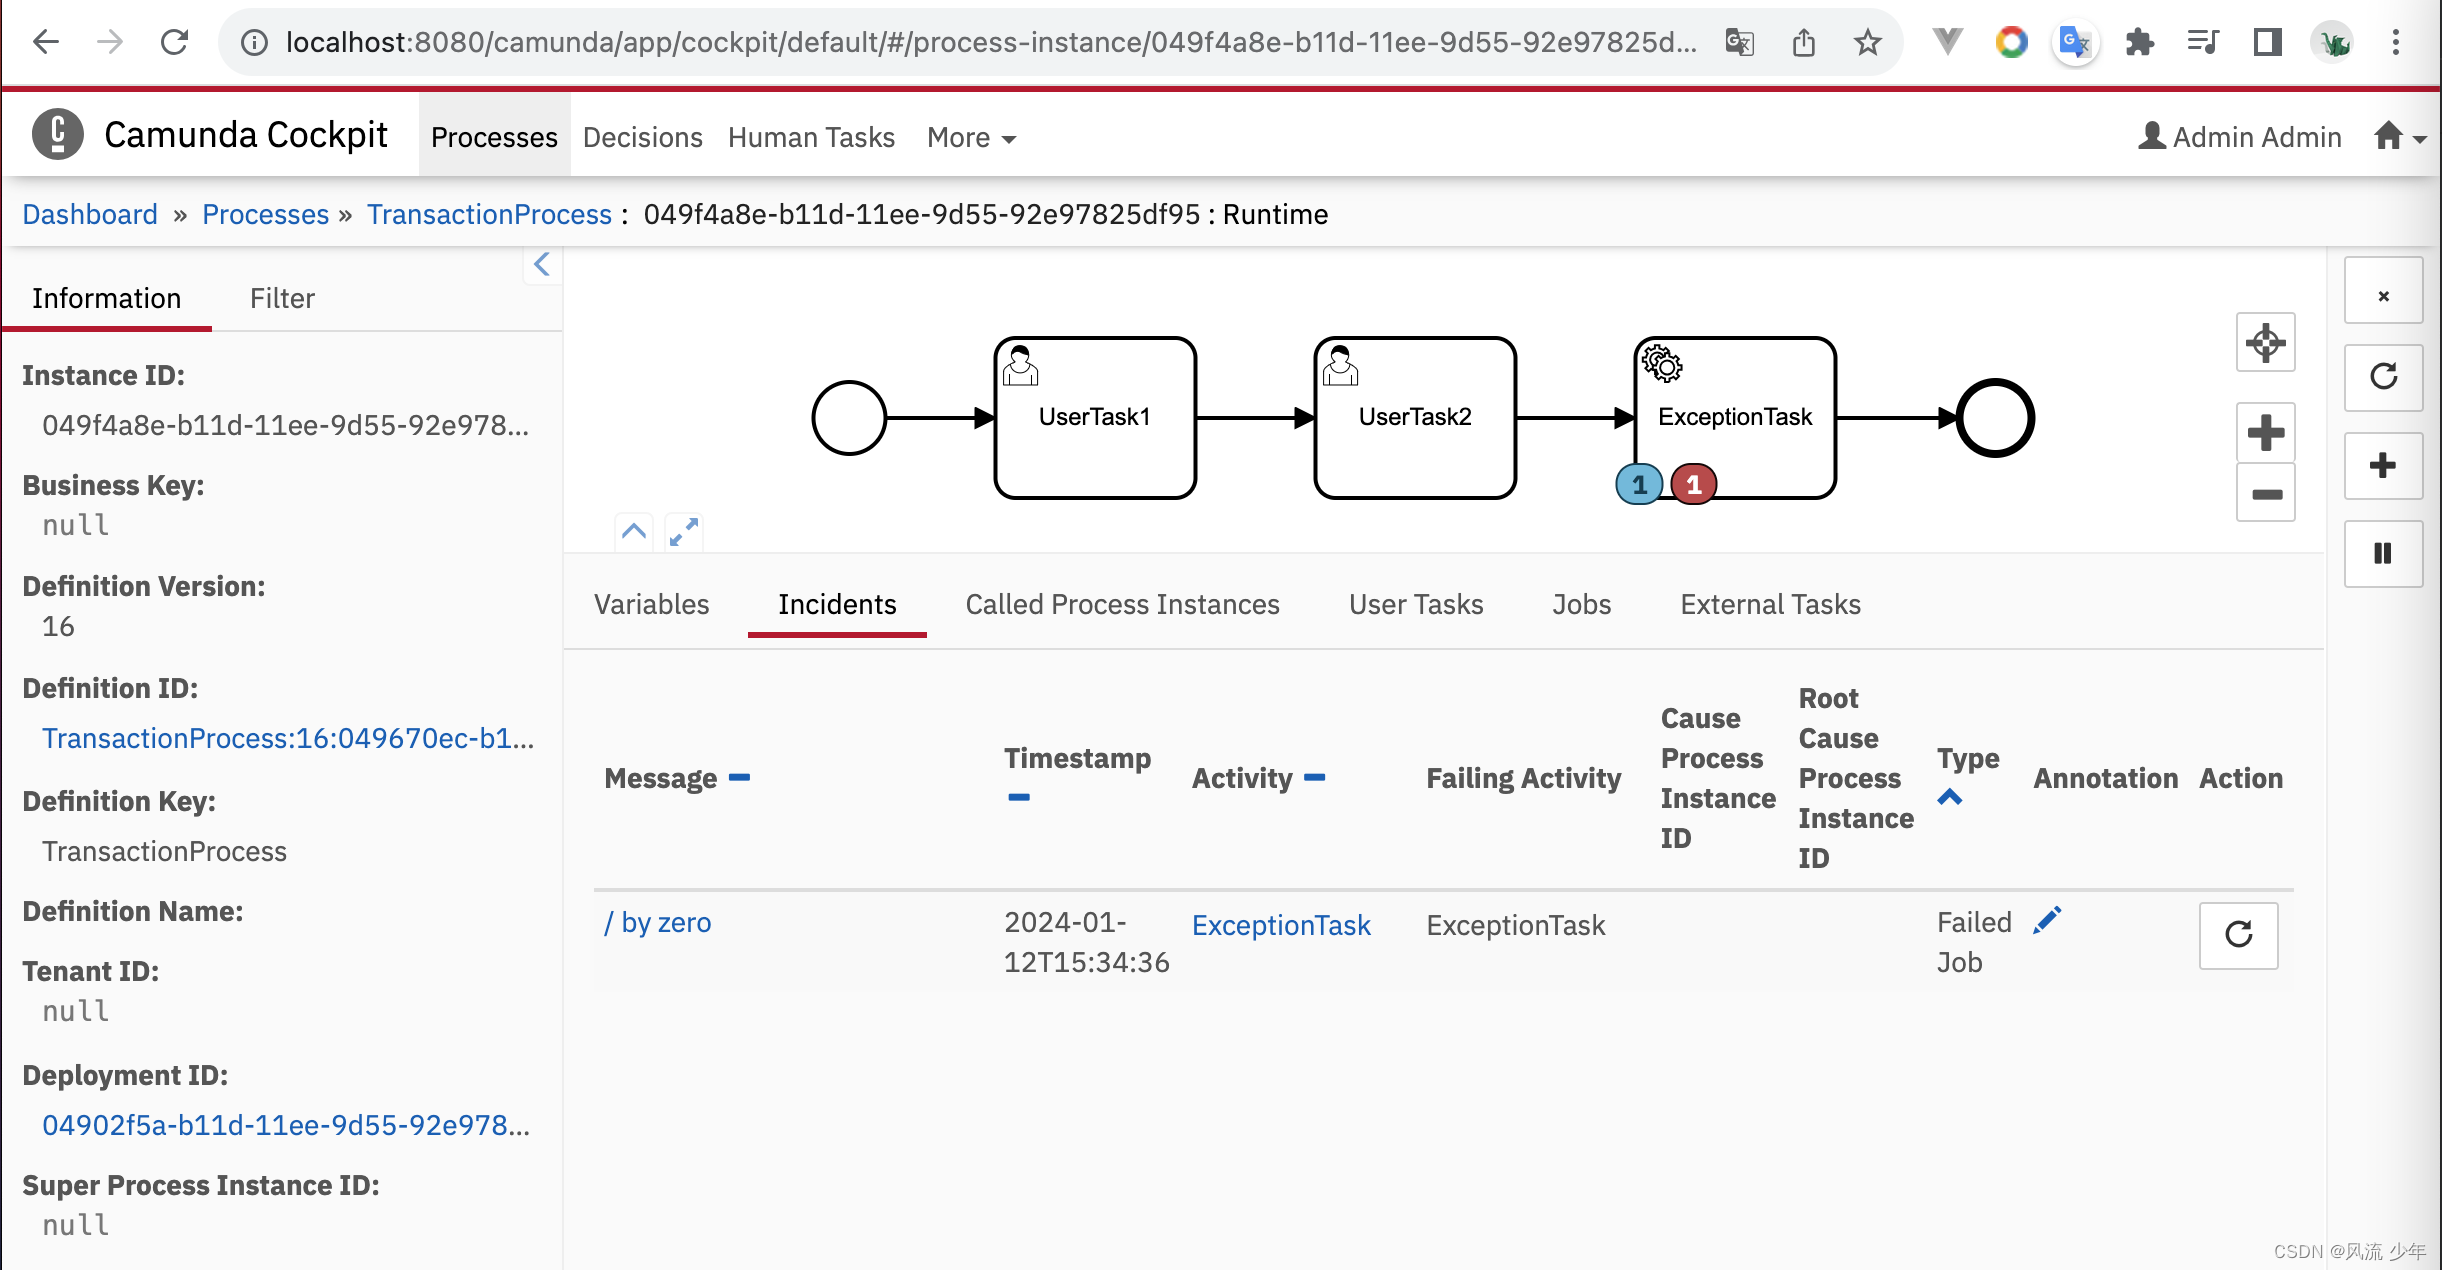Viewport: 2442px width, 1270px height.
Task: Click the browser forward arrow
Action: (x=110, y=42)
